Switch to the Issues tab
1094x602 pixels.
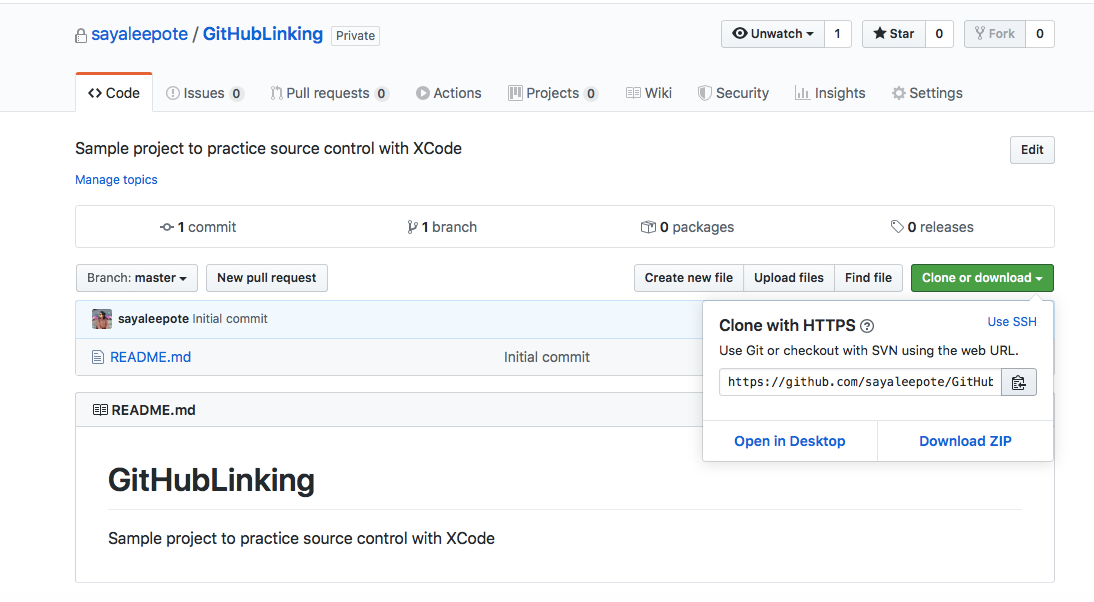click(x=203, y=93)
